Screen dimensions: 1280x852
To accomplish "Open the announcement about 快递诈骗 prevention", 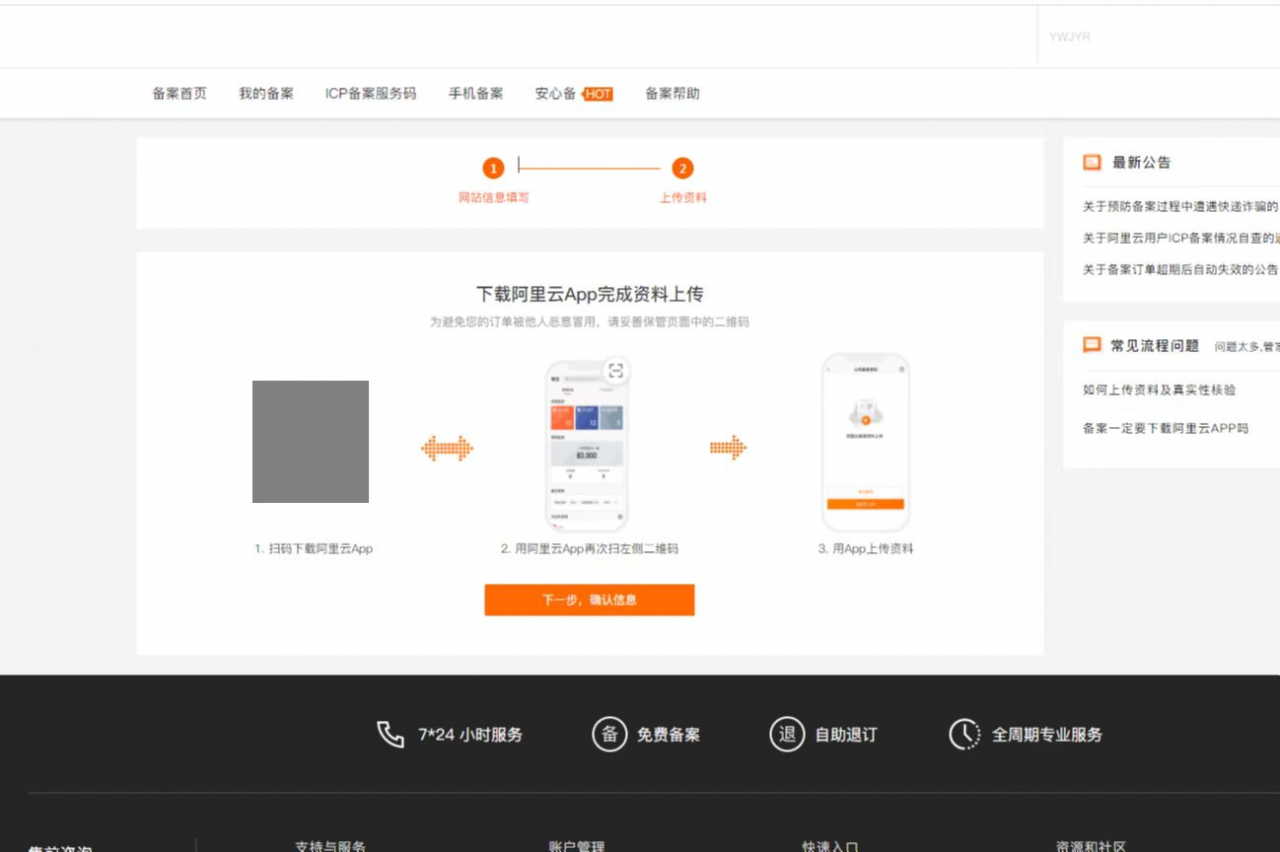I will [x=1180, y=207].
